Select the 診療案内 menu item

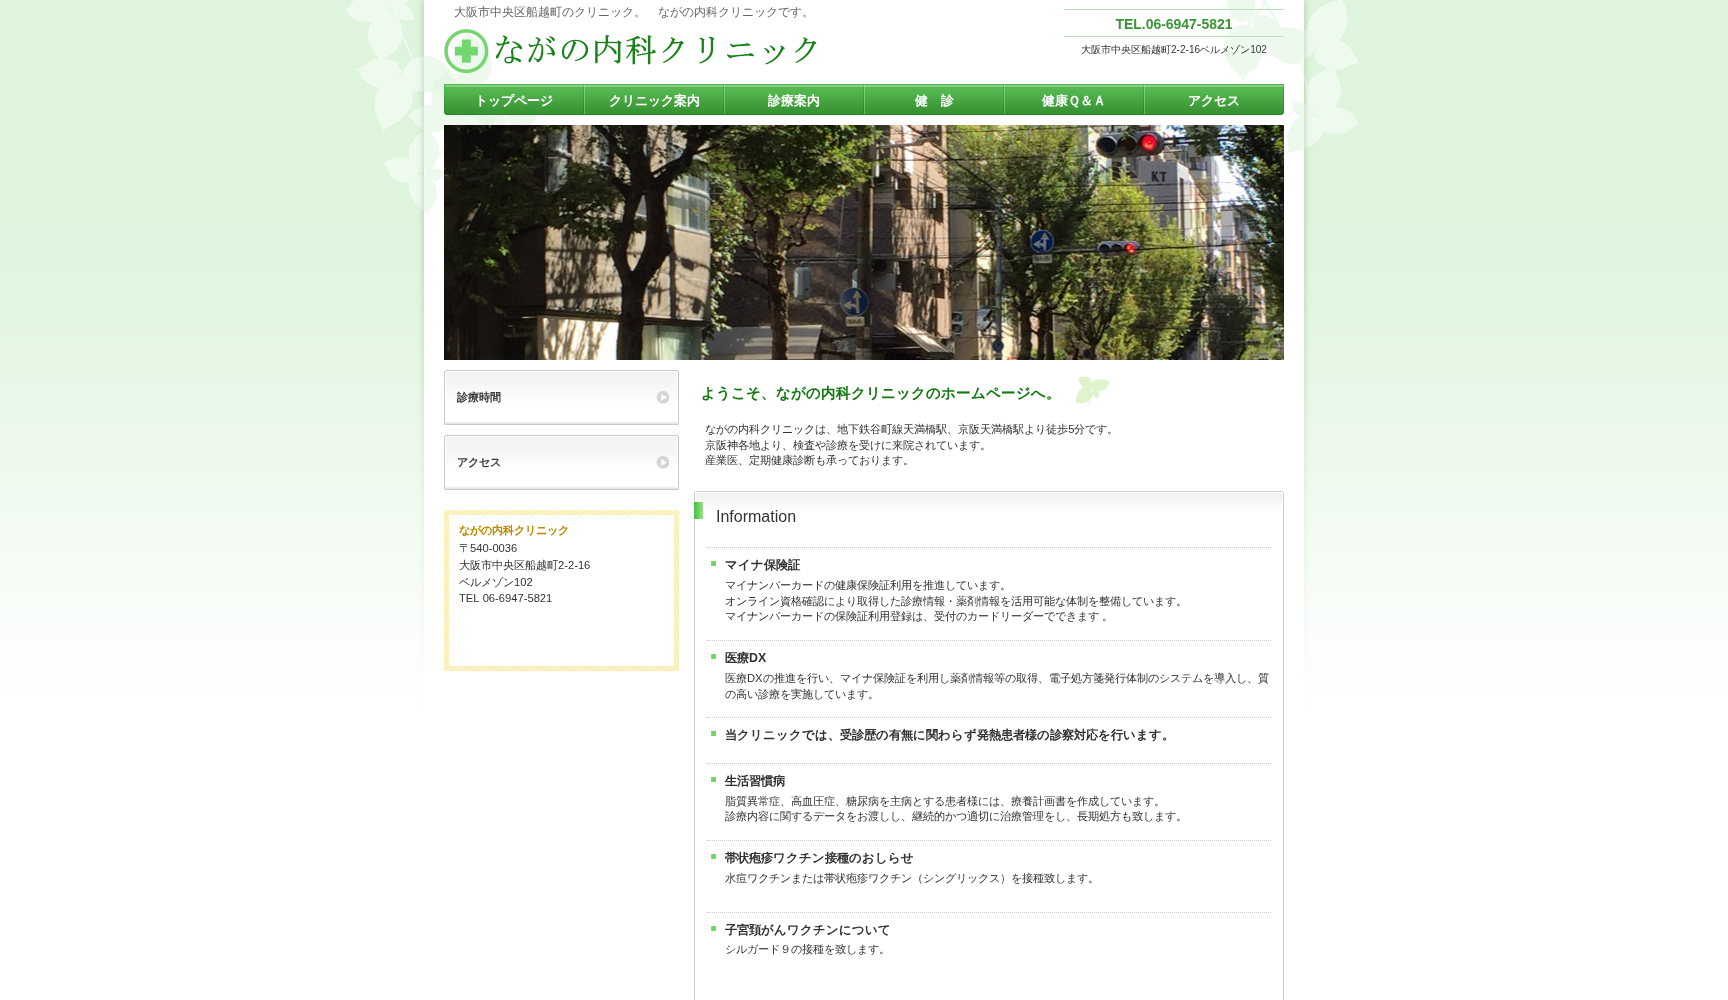point(793,100)
